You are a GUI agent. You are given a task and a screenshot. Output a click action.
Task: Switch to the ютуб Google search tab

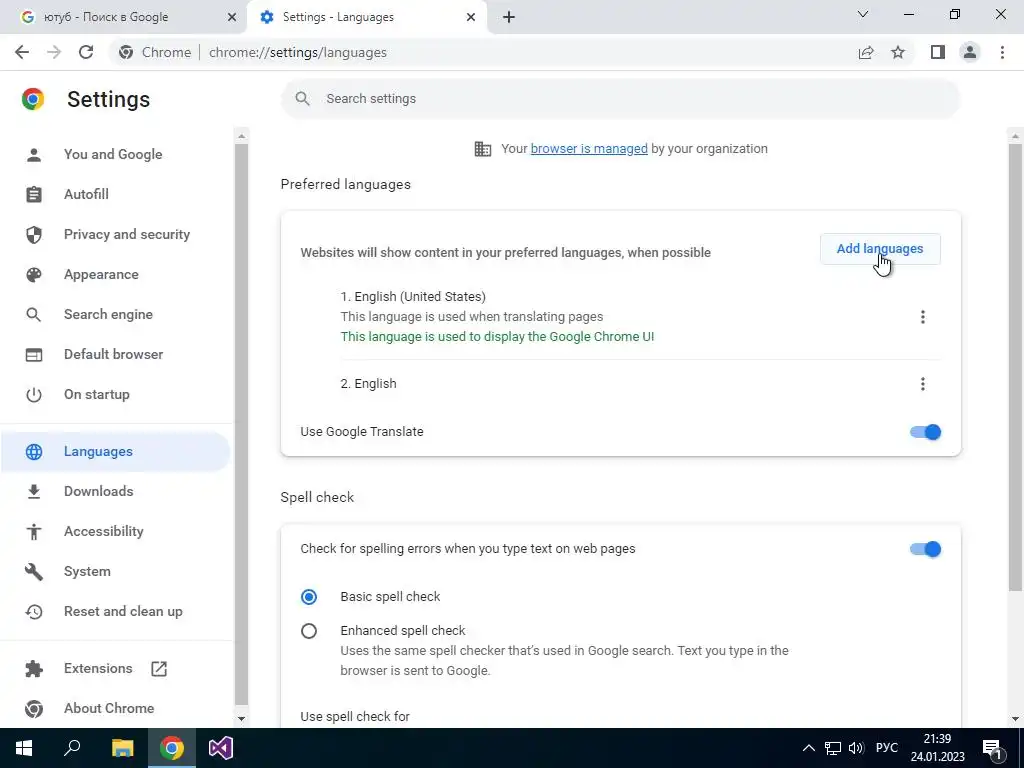(x=124, y=17)
